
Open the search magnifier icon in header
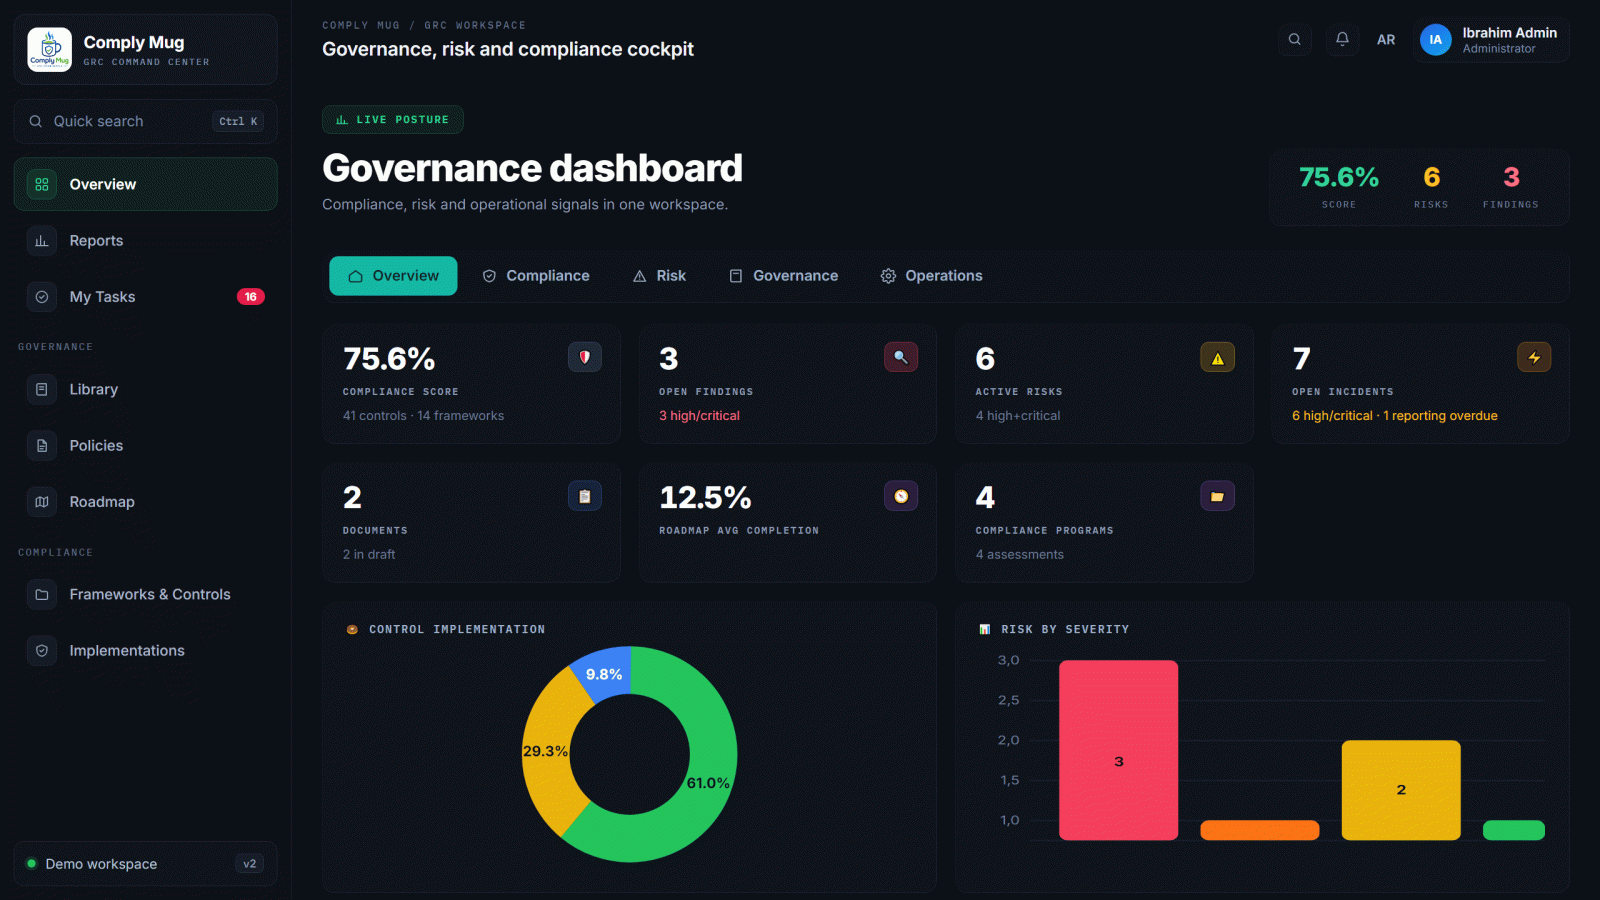[x=1295, y=39]
